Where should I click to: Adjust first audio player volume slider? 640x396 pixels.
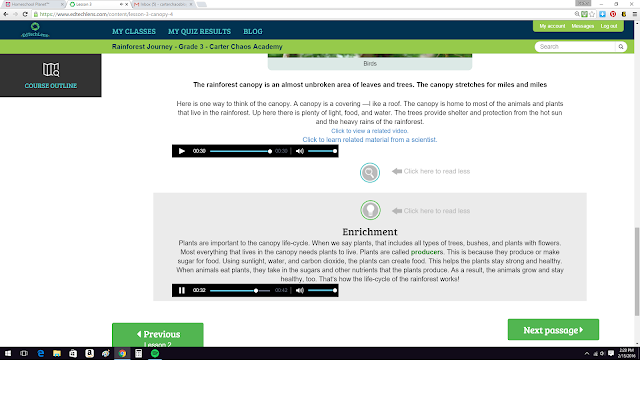[322, 151]
